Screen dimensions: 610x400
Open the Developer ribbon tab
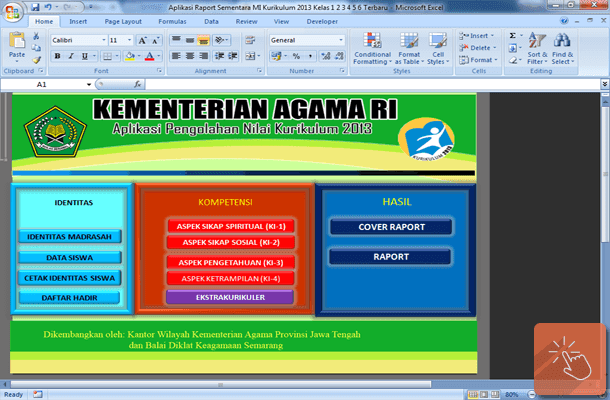click(x=322, y=21)
